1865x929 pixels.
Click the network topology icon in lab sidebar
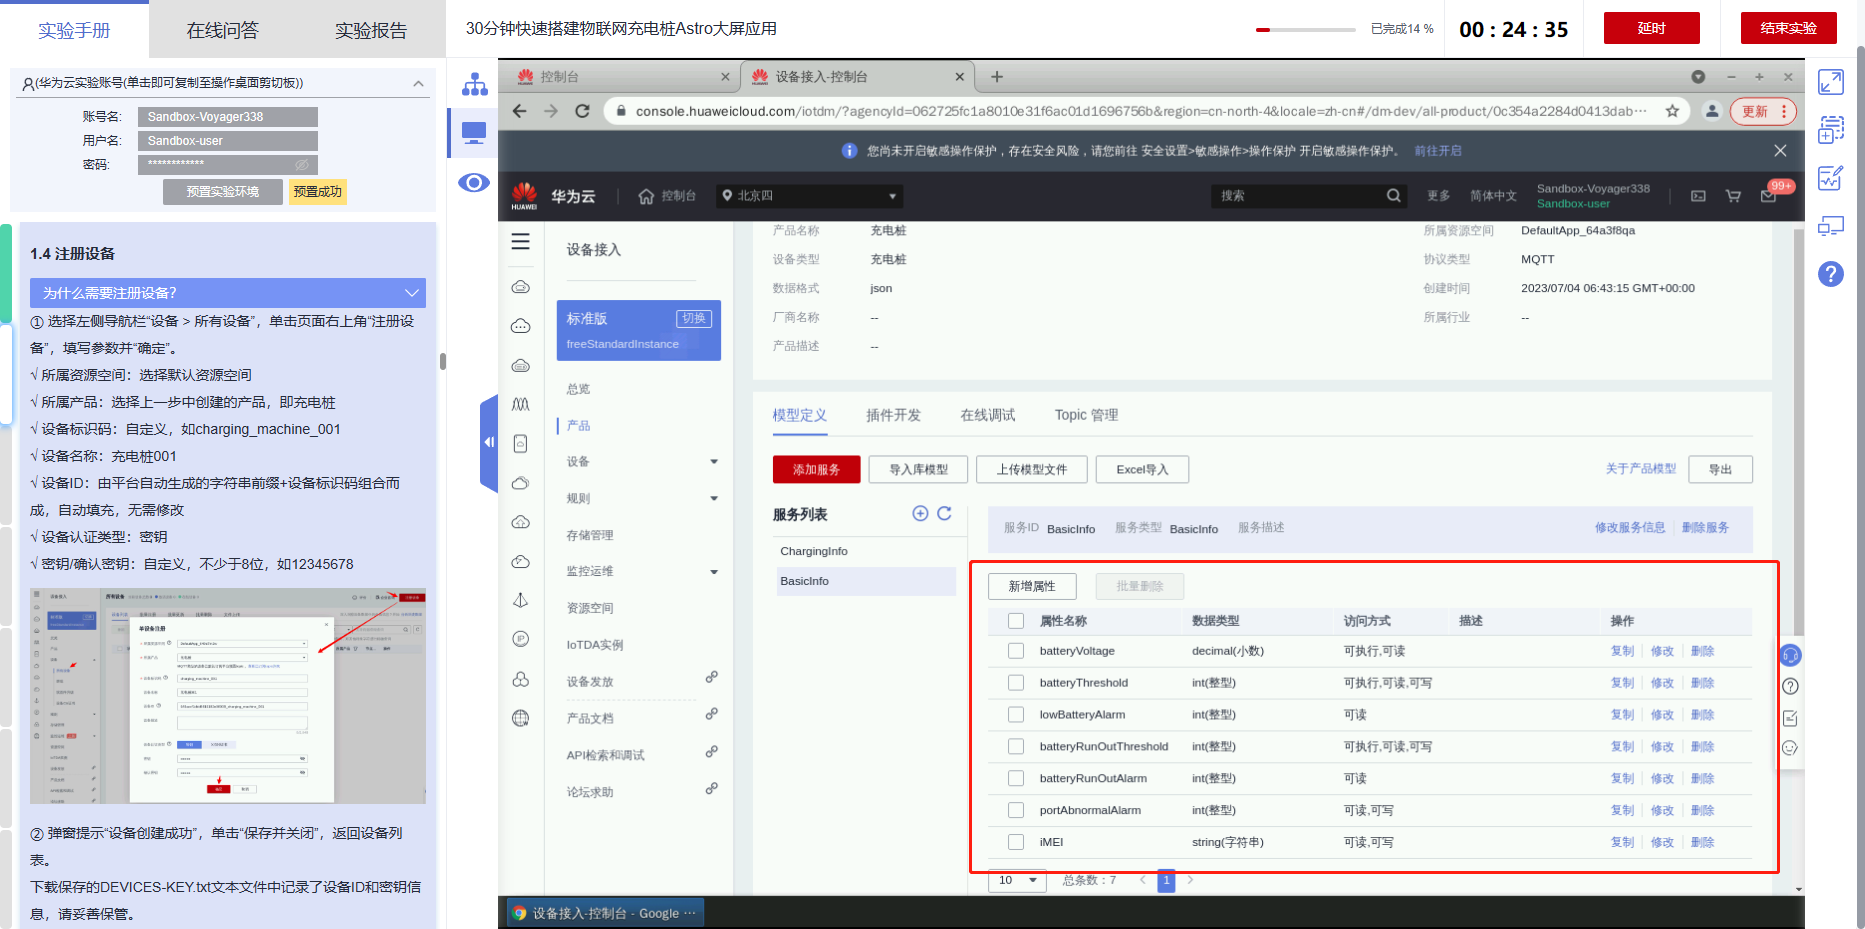pos(474,85)
